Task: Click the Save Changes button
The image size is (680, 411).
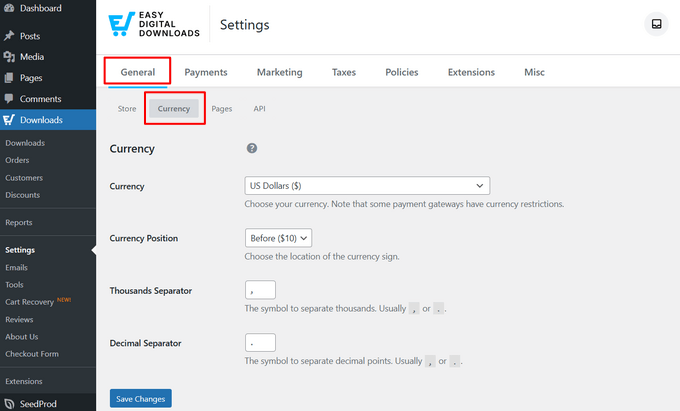Action: [x=140, y=399]
